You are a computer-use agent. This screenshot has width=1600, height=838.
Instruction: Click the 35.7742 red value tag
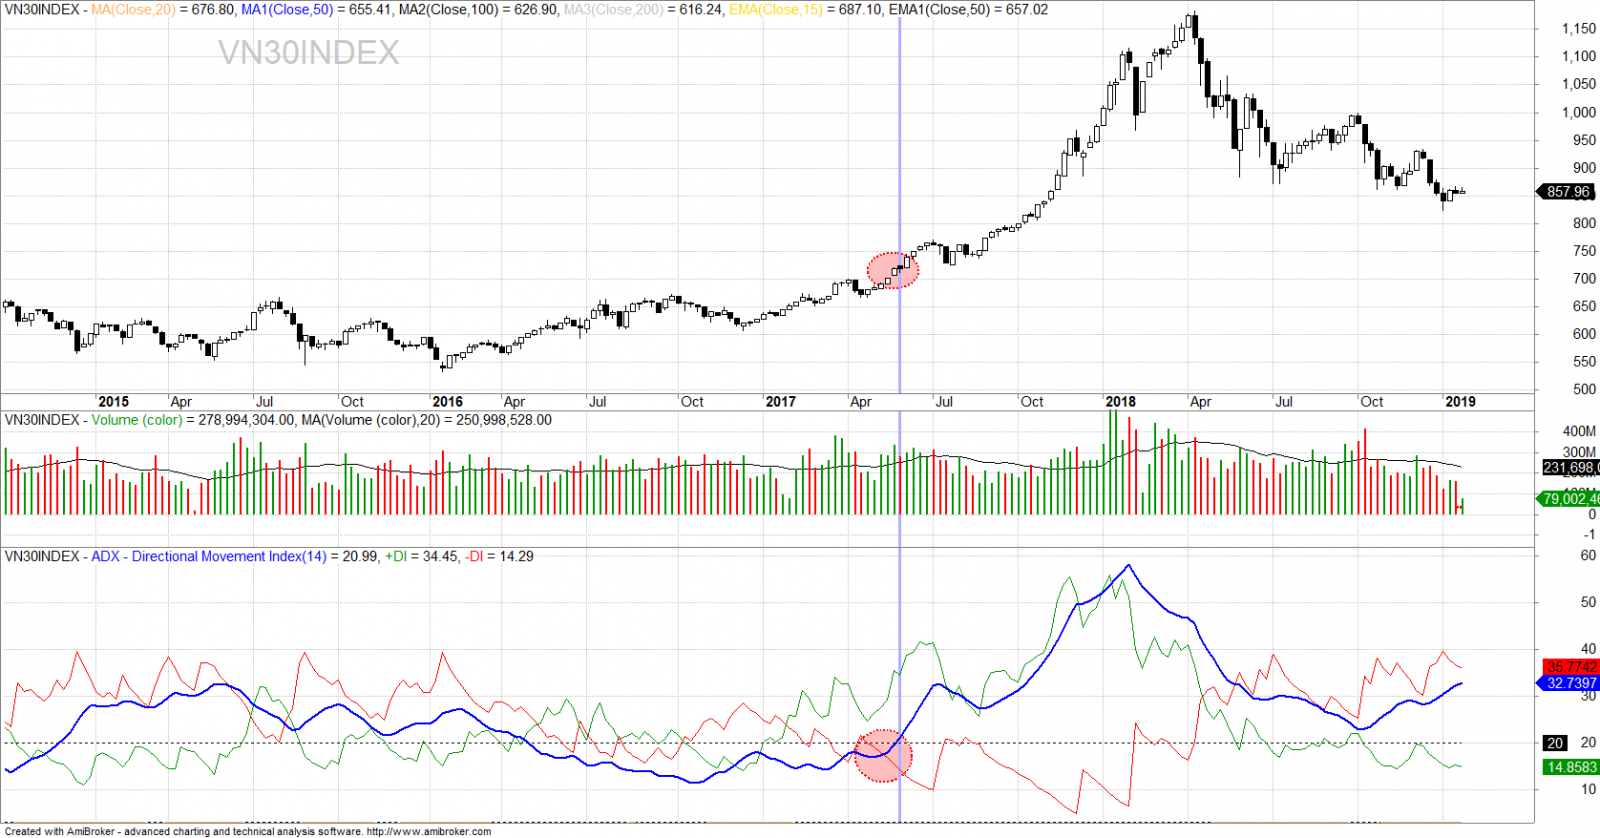click(1571, 666)
